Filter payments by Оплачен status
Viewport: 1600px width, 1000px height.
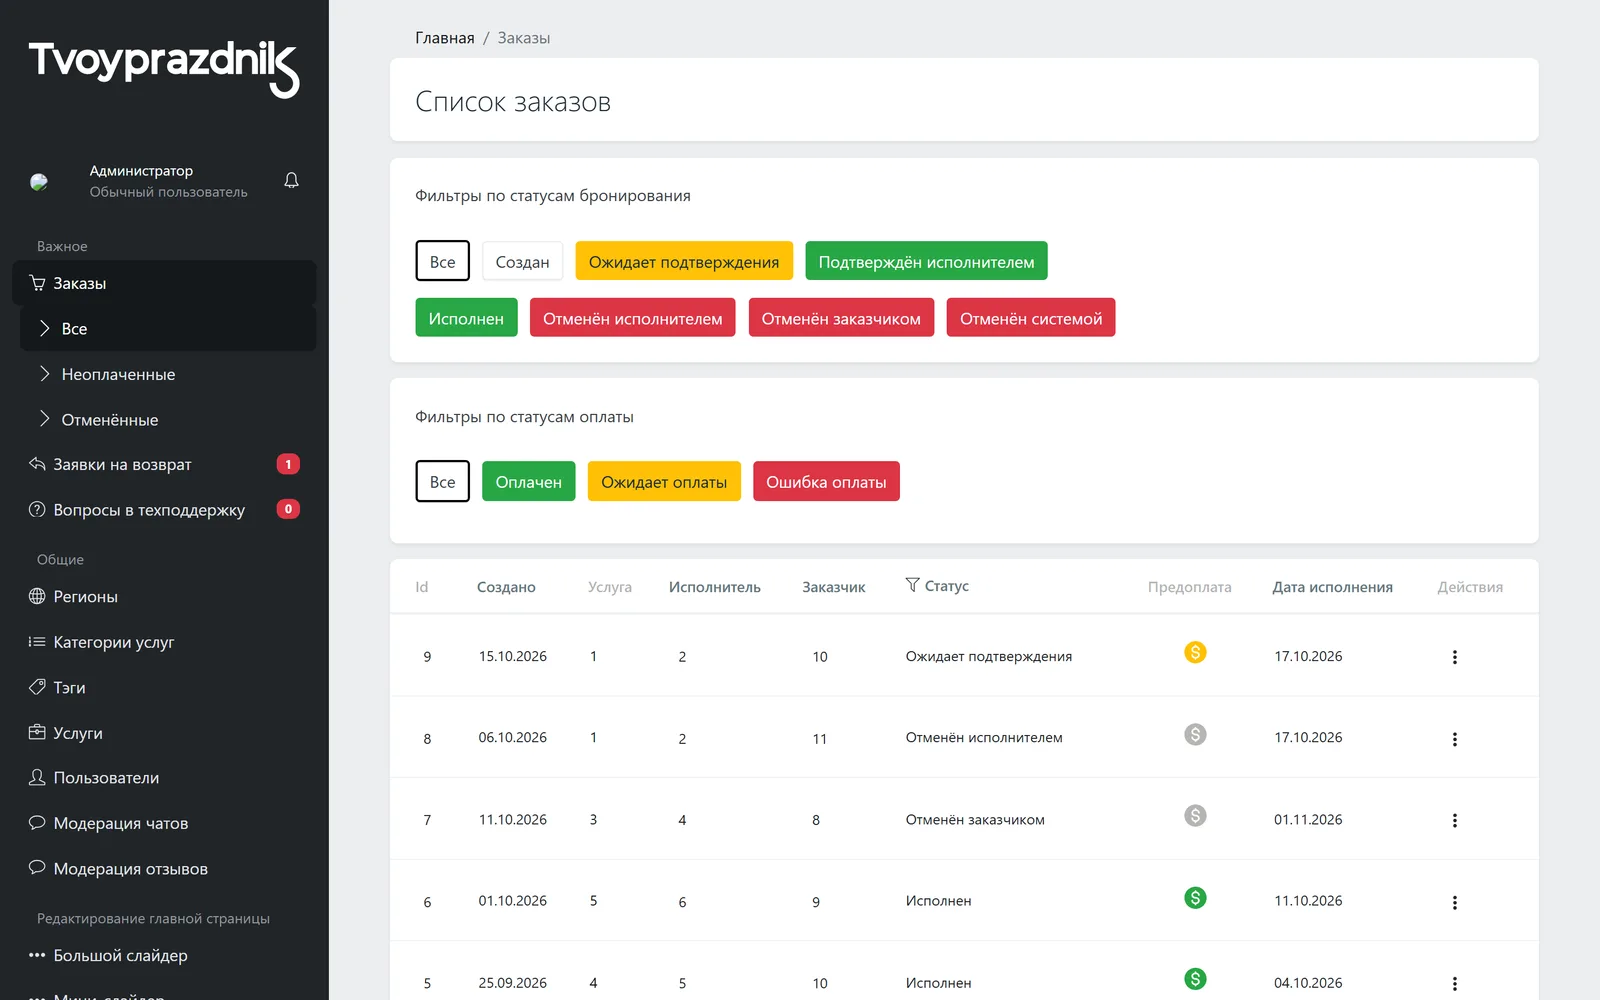(x=528, y=481)
